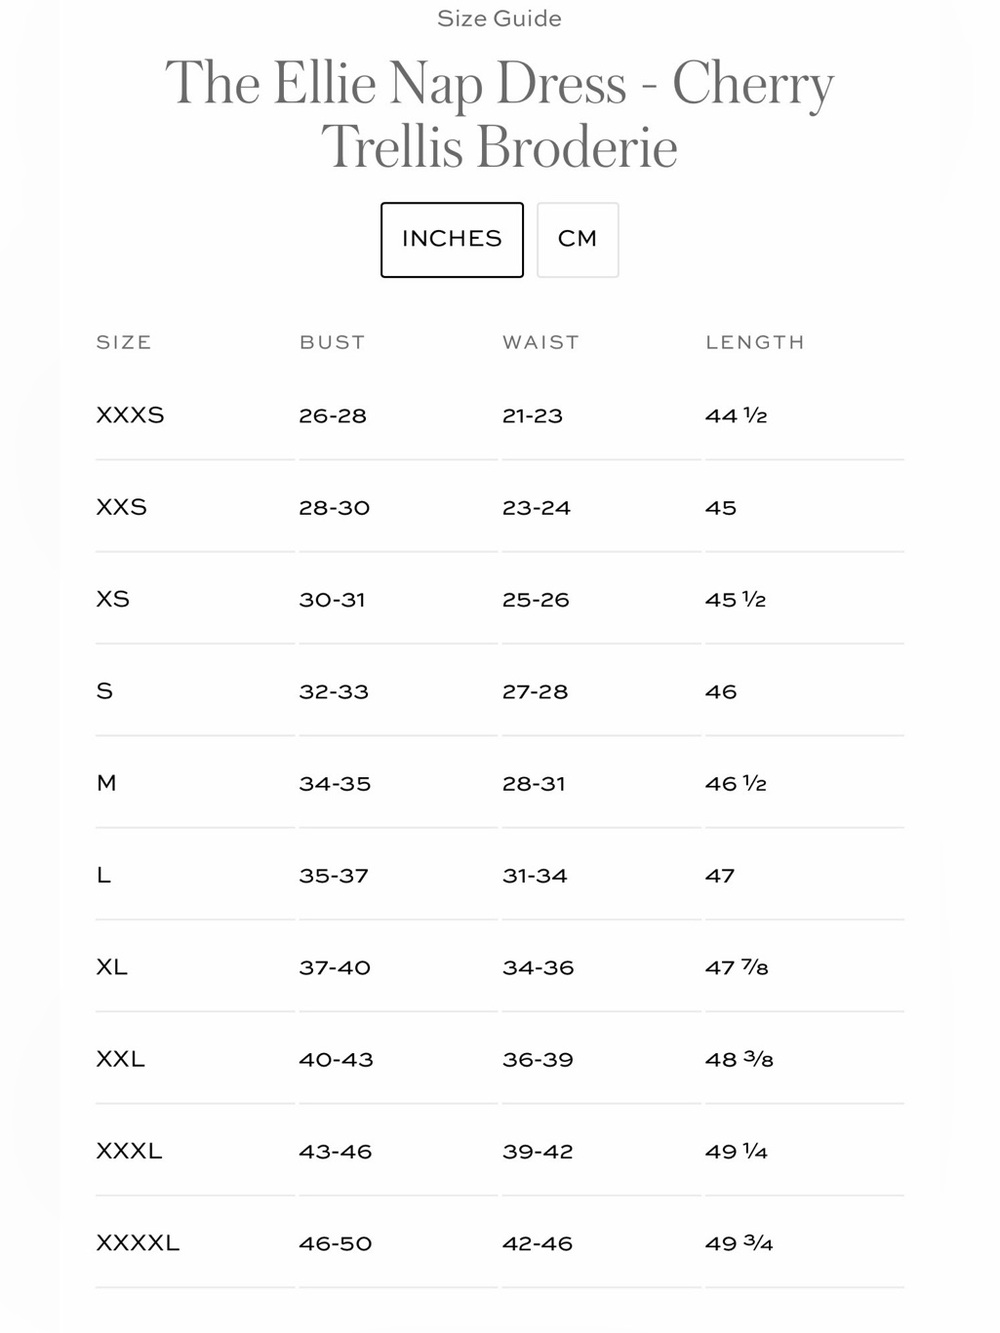Click waist value 39-42 for XXXL
This screenshot has height=1333, width=1000.
pyautogui.click(x=538, y=1152)
